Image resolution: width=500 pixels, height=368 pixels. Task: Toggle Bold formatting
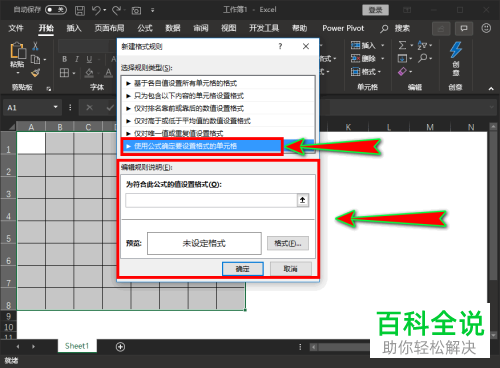pos(65,59)
